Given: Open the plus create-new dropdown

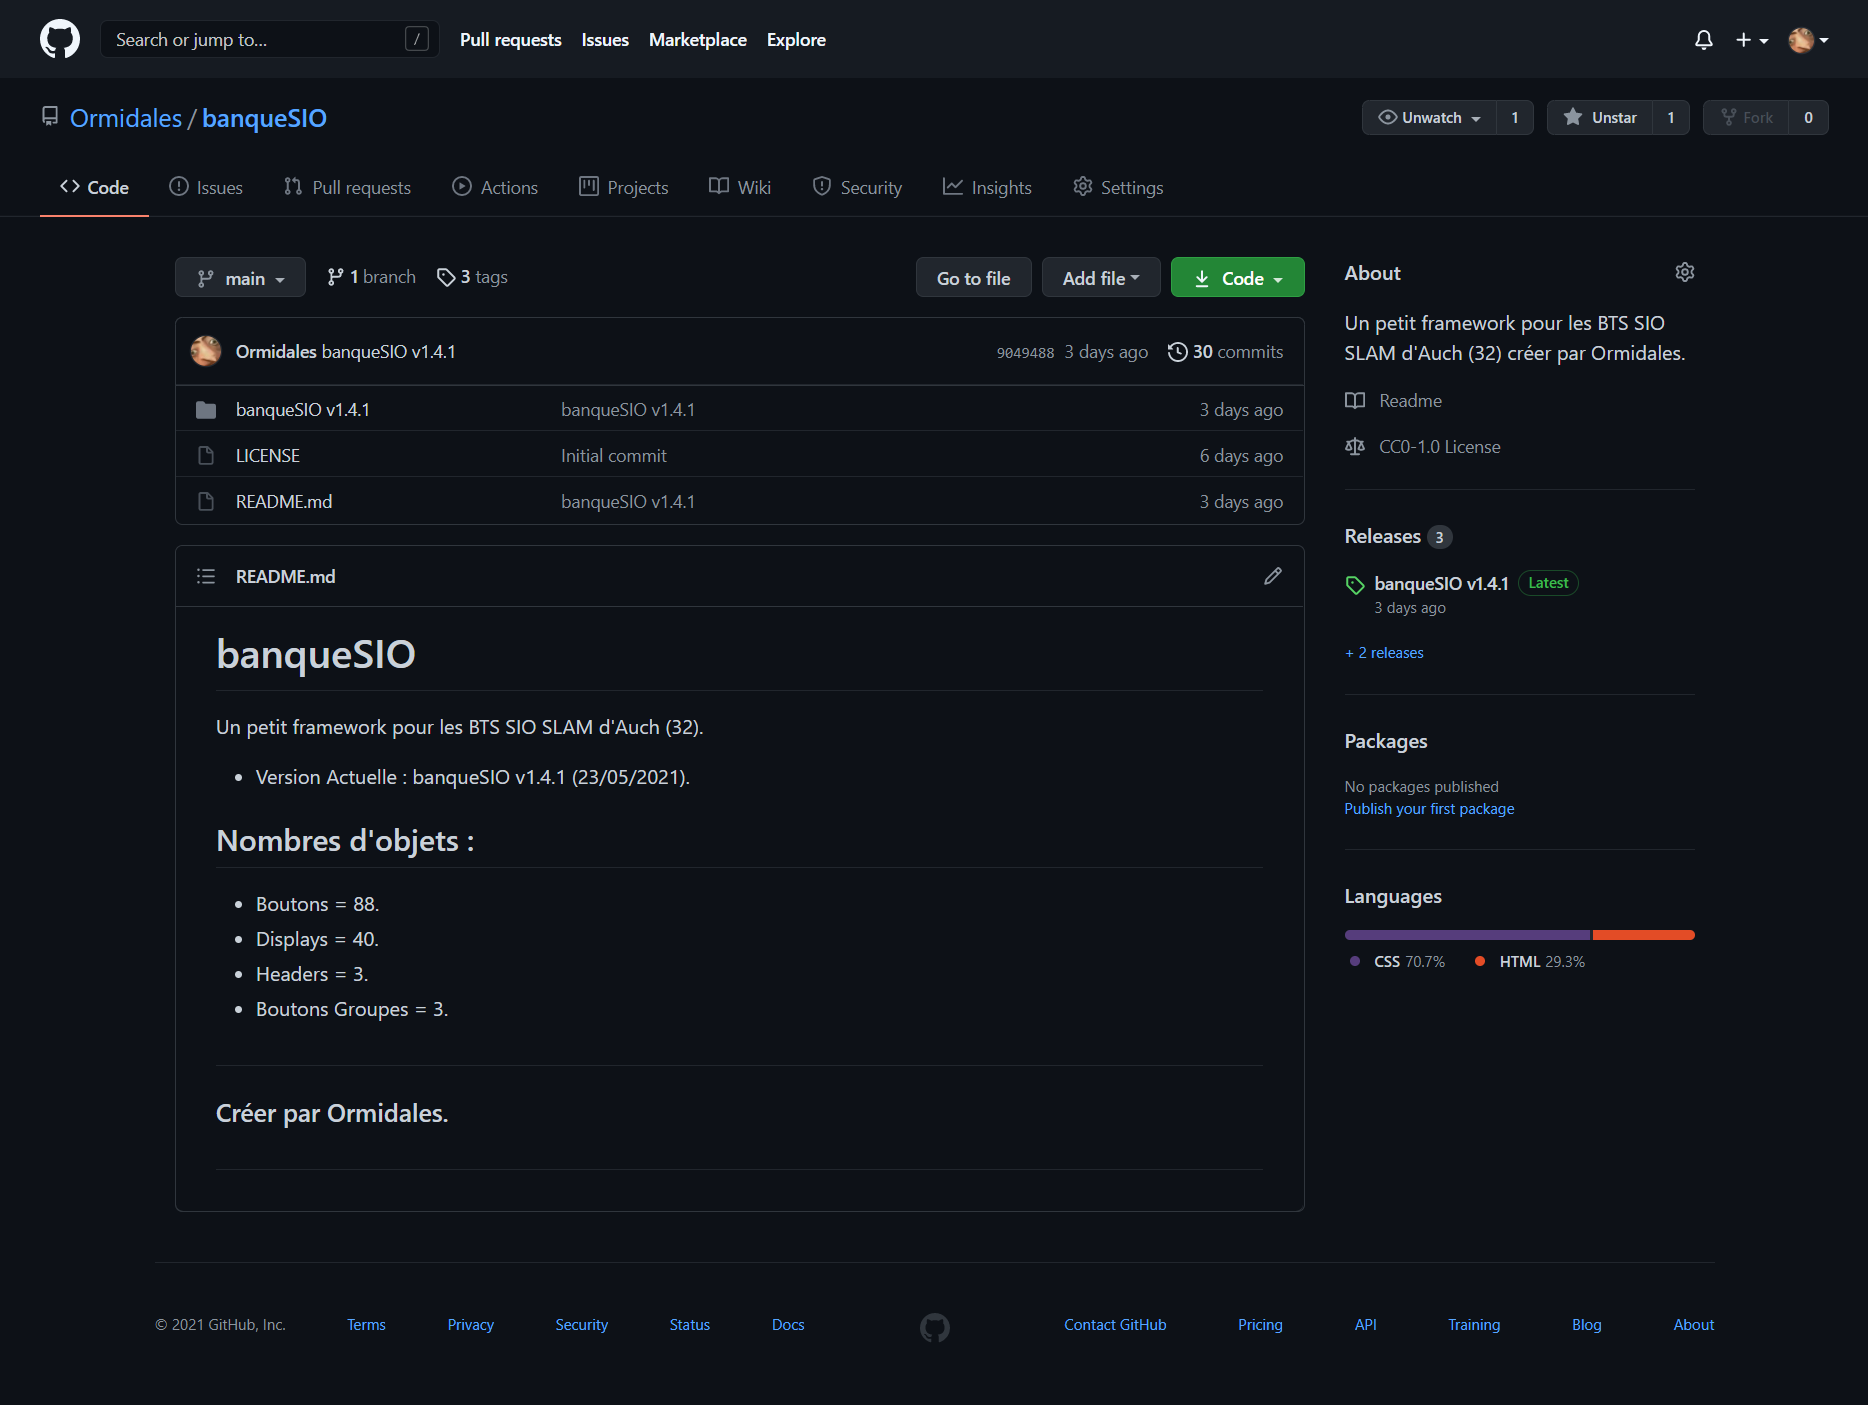Looking at the screenshot, I should (1752, 40).
